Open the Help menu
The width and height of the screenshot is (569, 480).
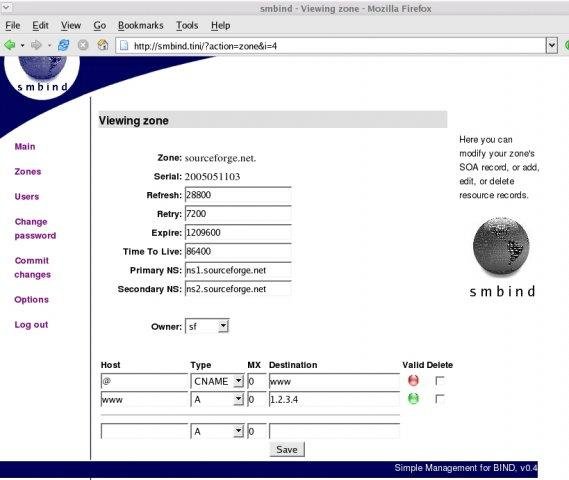pos(221,25)
